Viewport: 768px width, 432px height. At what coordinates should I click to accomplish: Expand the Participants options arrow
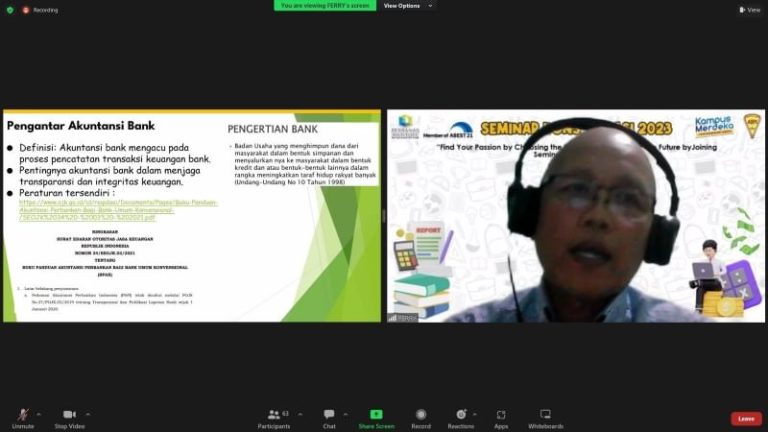click(x=300, y=414)
